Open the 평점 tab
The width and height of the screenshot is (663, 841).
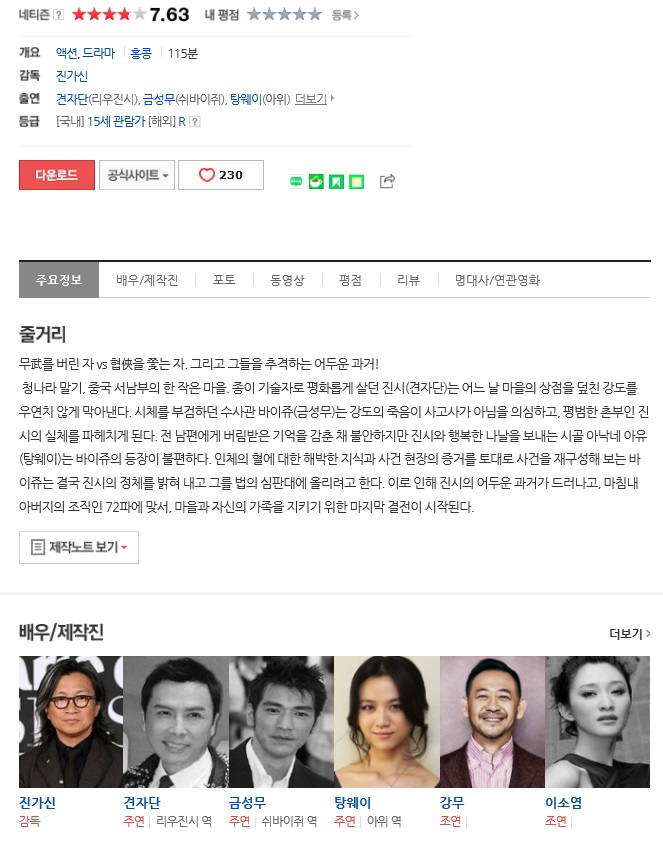click(350, 280)
